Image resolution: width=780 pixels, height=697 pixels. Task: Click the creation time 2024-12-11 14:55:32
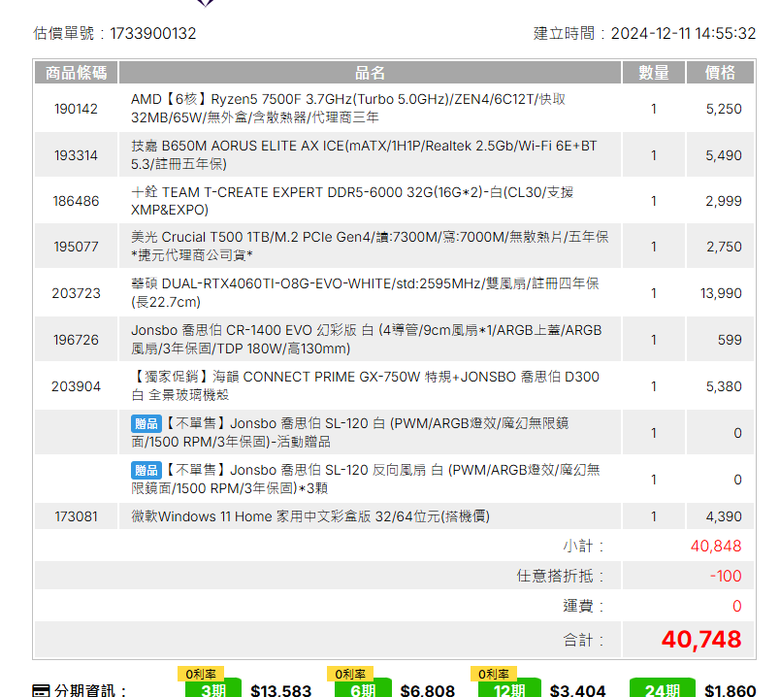[683, 33]
